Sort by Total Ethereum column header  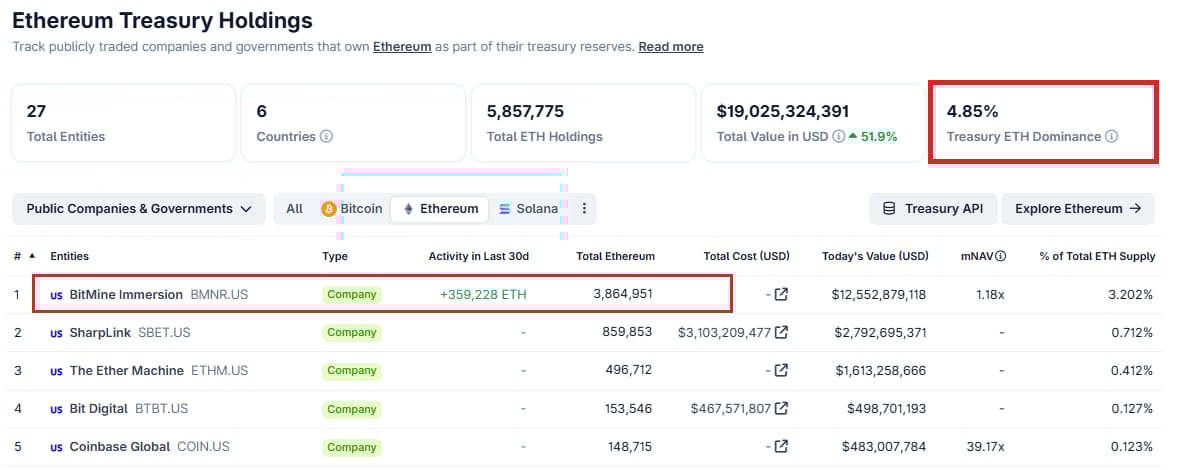pyautogui.click(x=615, y=256)
